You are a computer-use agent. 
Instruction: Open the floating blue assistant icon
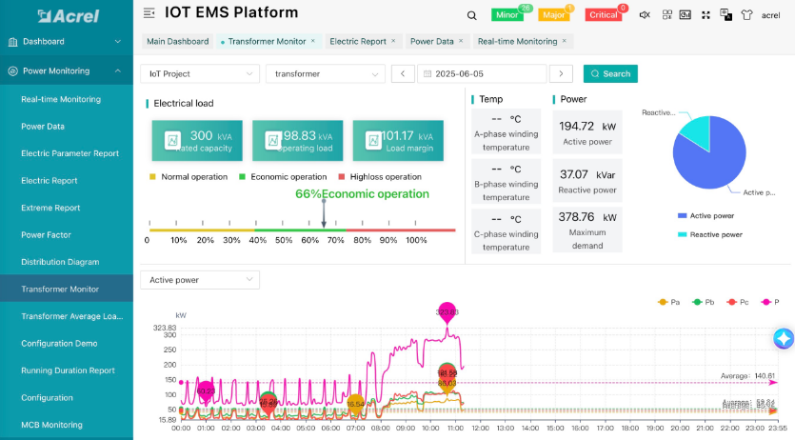point(783,339)
